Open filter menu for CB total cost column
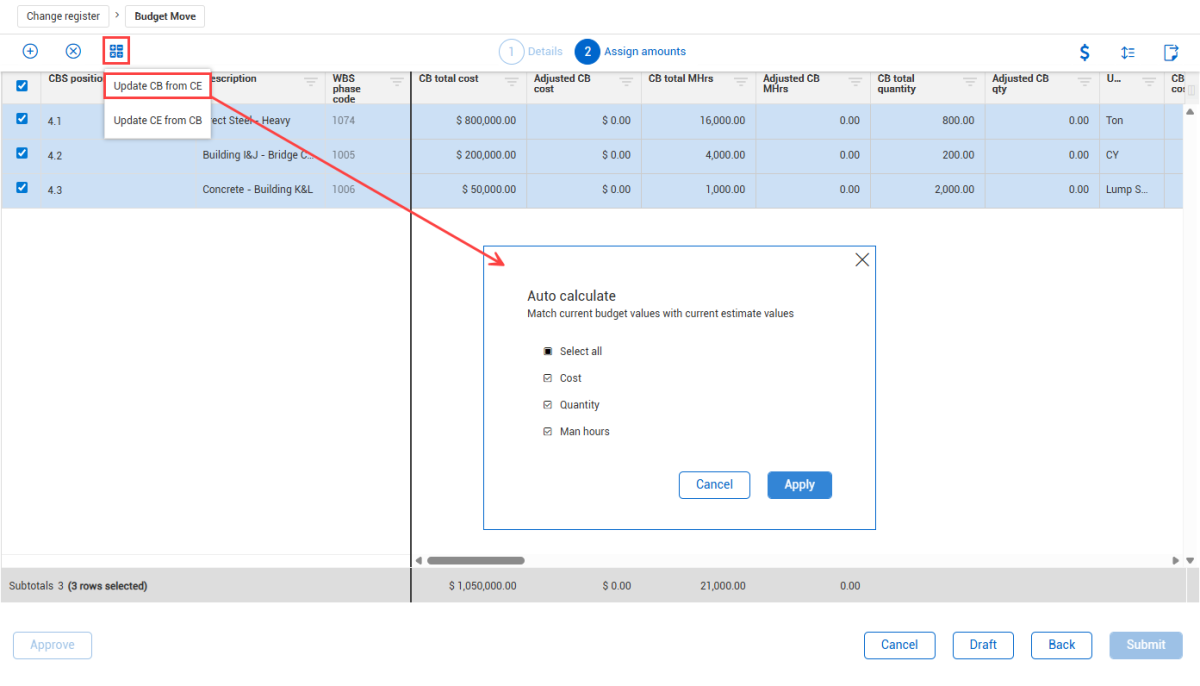 tap(511, 82)
